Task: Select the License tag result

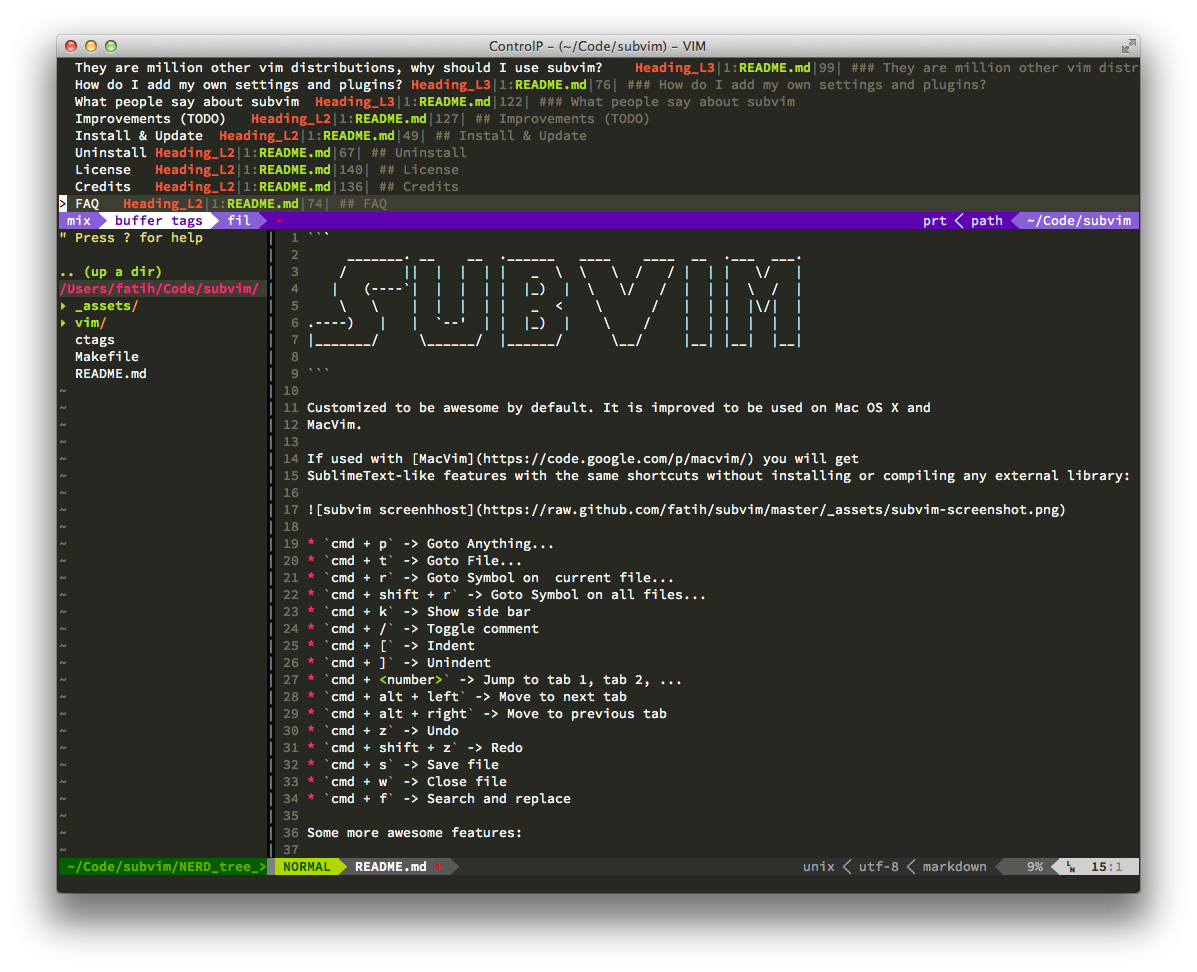Action: click(x=599, y=170)
